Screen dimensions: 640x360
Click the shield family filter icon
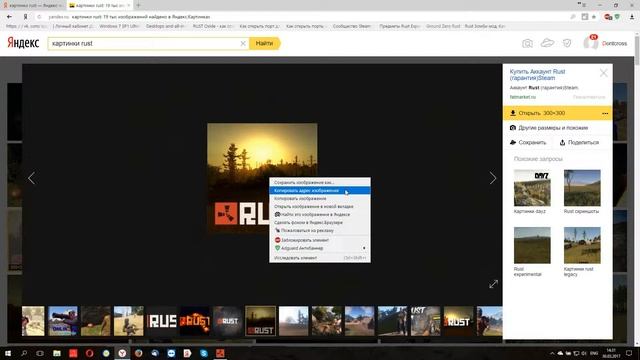click(567, 43)
